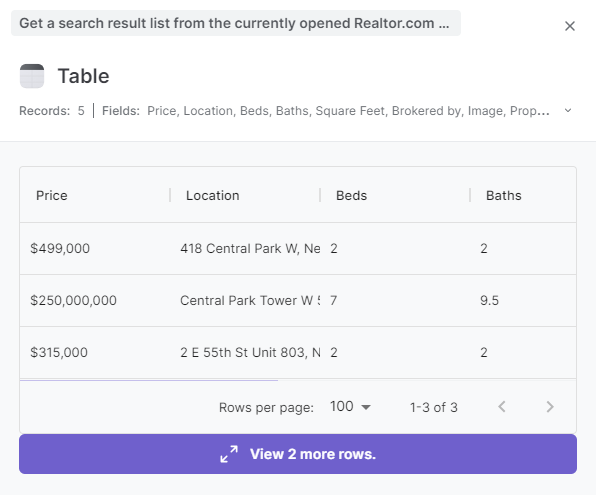Click the Records: 5 label
The width and height of the screenshot is (596, 495).
click(52, 111)
